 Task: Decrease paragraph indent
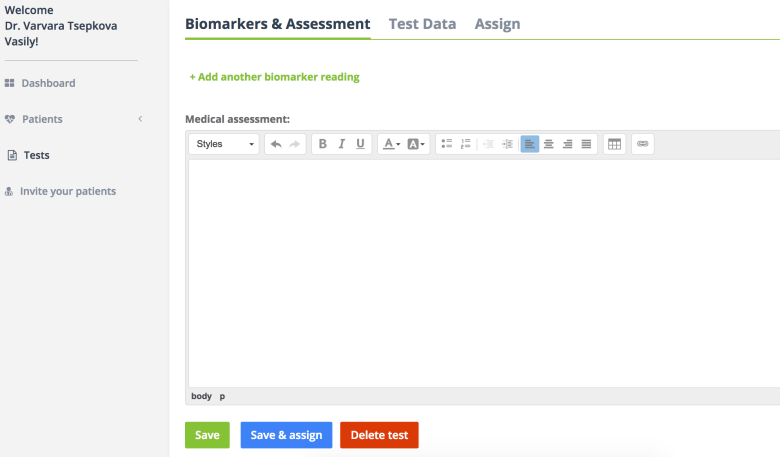click(x=488, y=144)
